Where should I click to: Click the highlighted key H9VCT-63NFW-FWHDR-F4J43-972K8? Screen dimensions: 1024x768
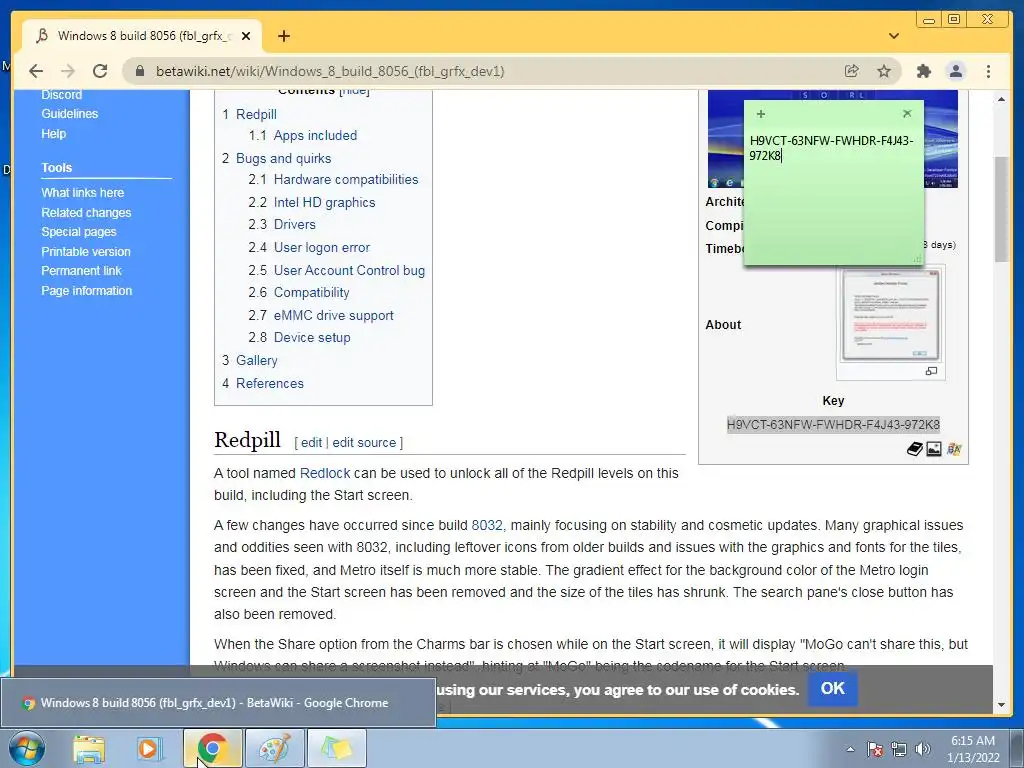(x=833, y=424)
